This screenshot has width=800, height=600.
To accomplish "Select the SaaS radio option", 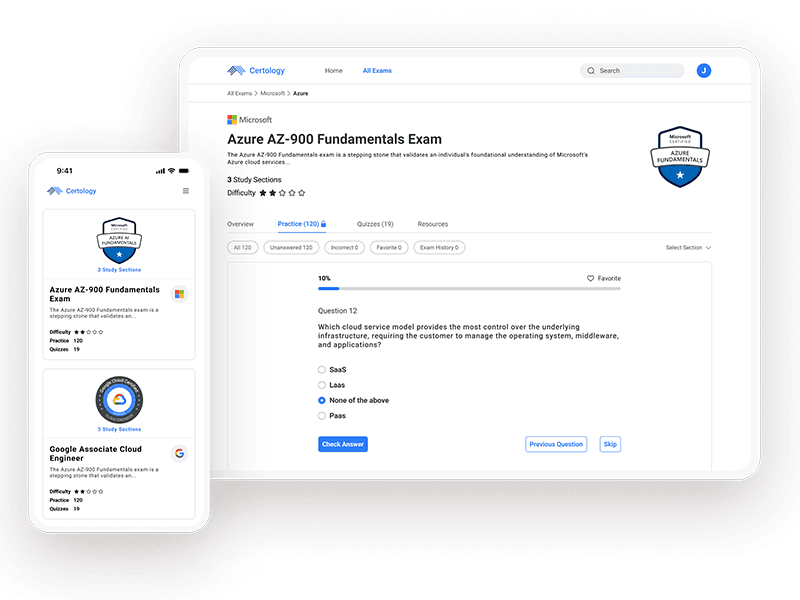I will [x=322, y=370].
